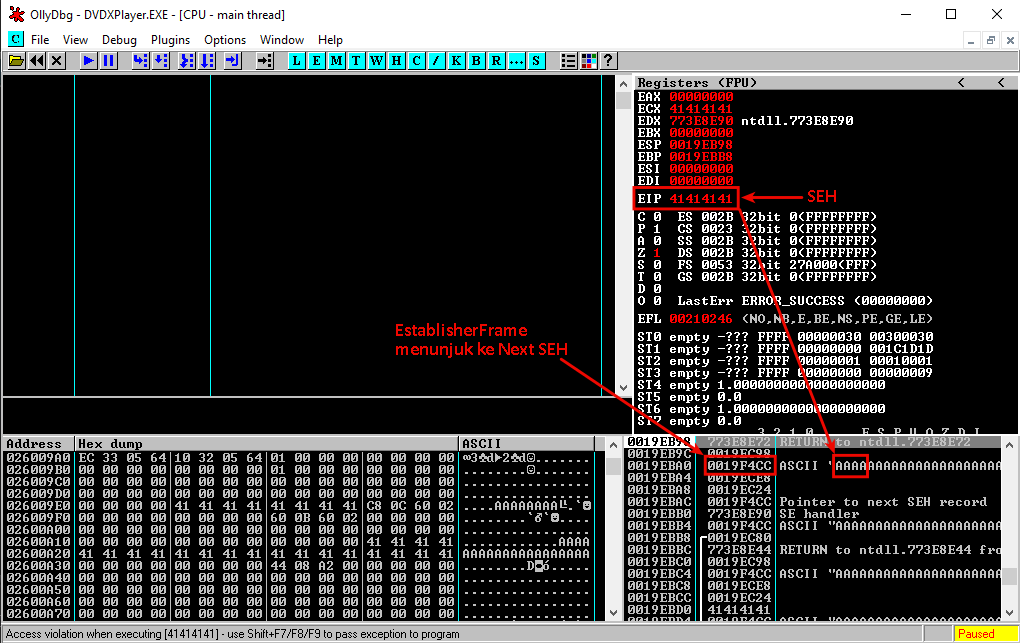Click the Help question mark toolbar icon

click(608, 61)
